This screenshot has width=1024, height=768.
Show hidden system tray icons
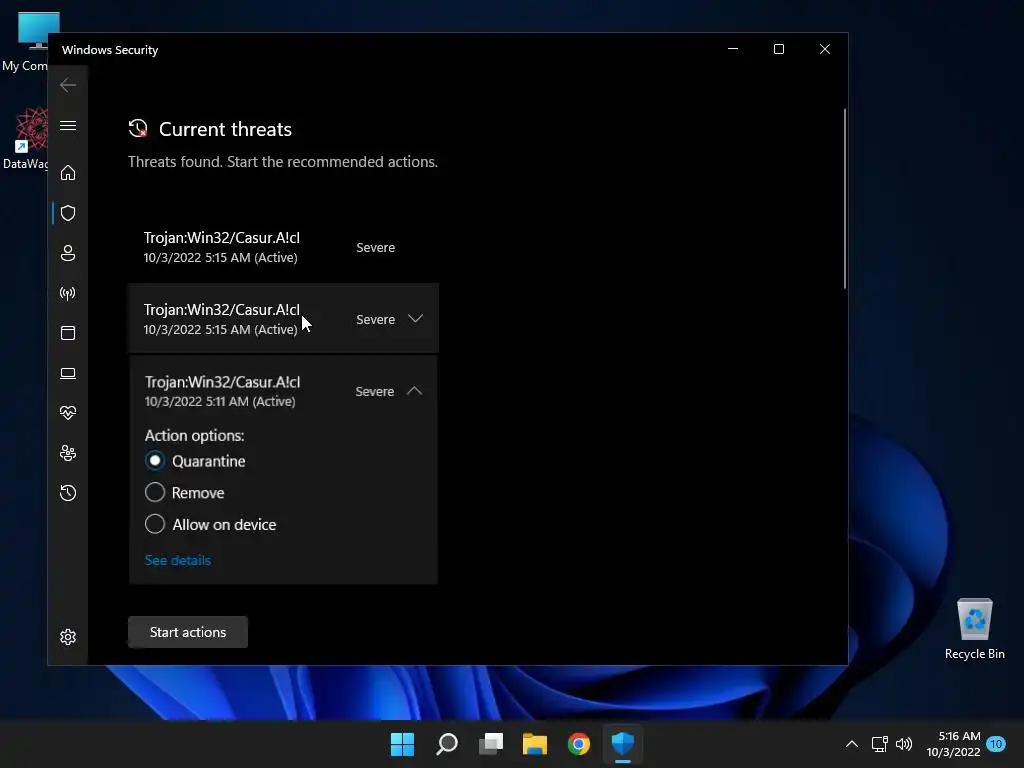(852, 744)
